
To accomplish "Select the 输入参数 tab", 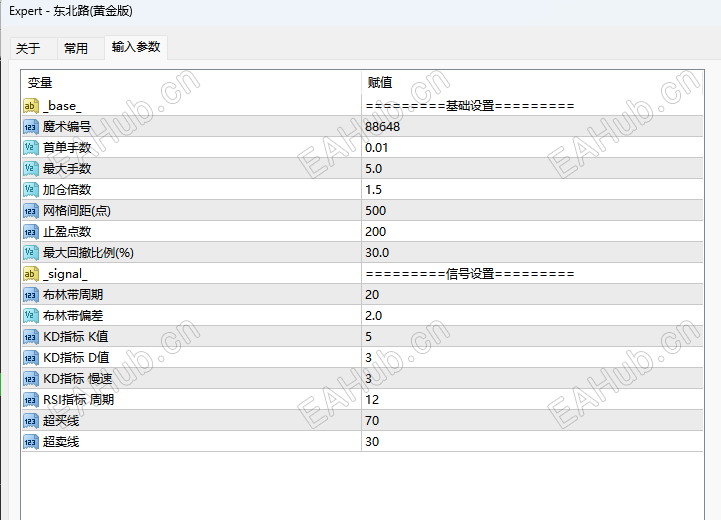I will click(x=136, y=47).
